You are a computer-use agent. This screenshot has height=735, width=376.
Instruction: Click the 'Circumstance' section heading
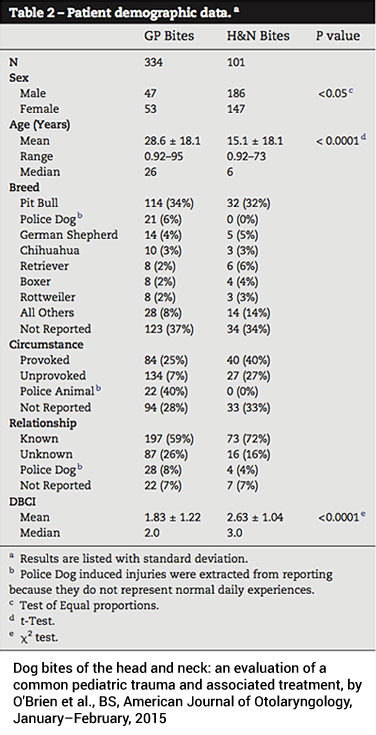coord(46,345)
